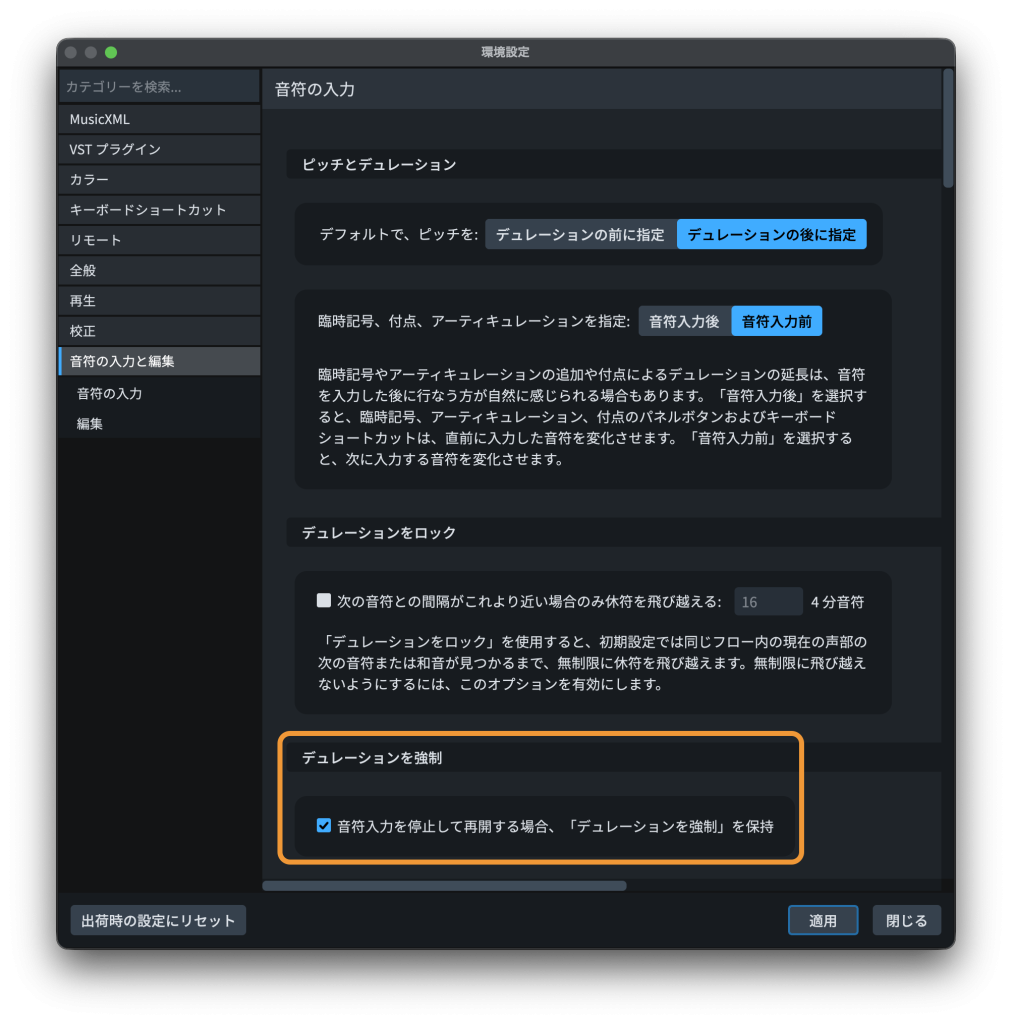Open 全般 preferences category

pos(159,270)
